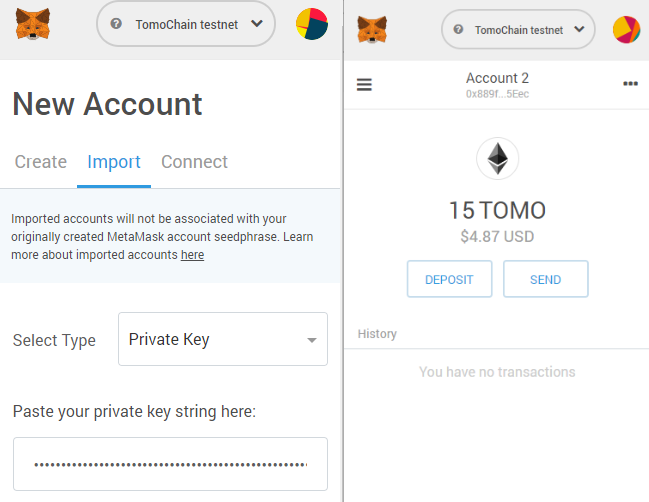This screenshot has height=502, width=649.
Task: Click the DEPOSIT button
Action: 449,280
